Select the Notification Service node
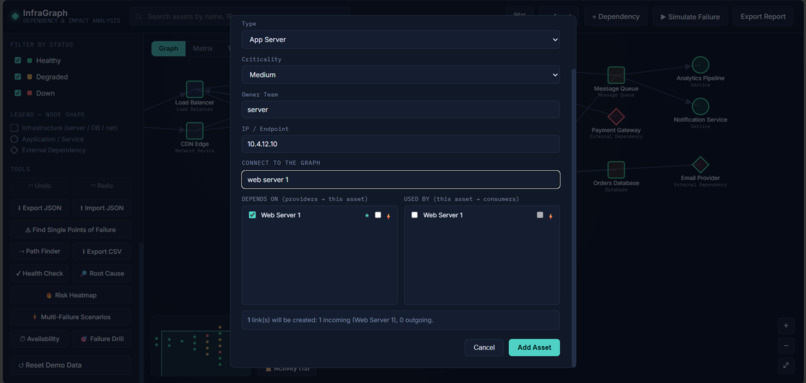Image resolution: width=806 pixels, height=383 pixels. coord(700,106)
